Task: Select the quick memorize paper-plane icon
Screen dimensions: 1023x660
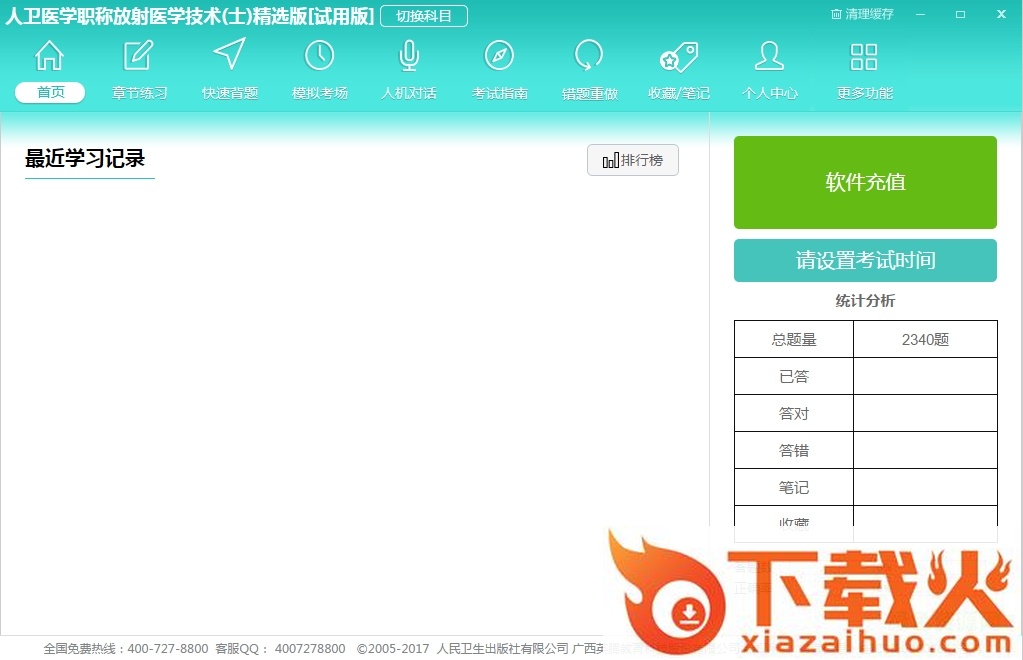Action: point(229,55)
